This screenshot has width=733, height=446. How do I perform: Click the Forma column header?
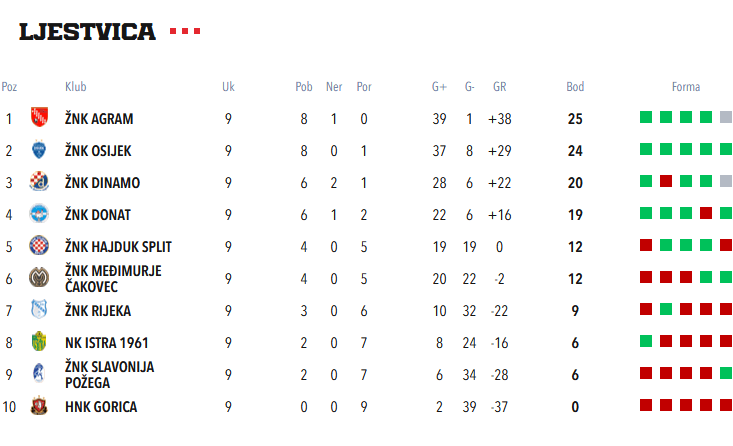point(686,87)
